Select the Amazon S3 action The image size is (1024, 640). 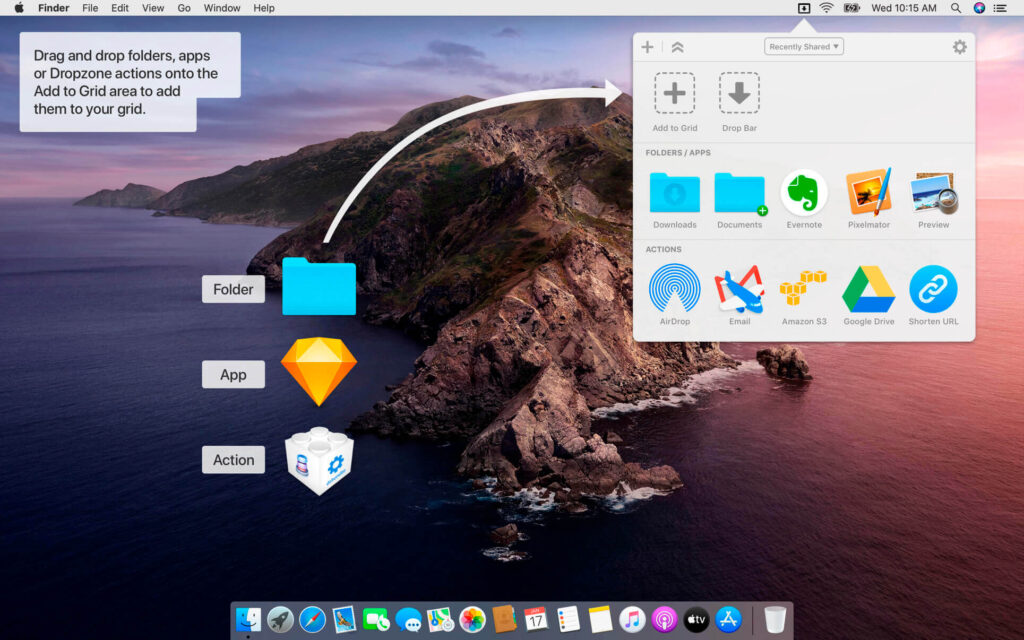tap(804, 289)
